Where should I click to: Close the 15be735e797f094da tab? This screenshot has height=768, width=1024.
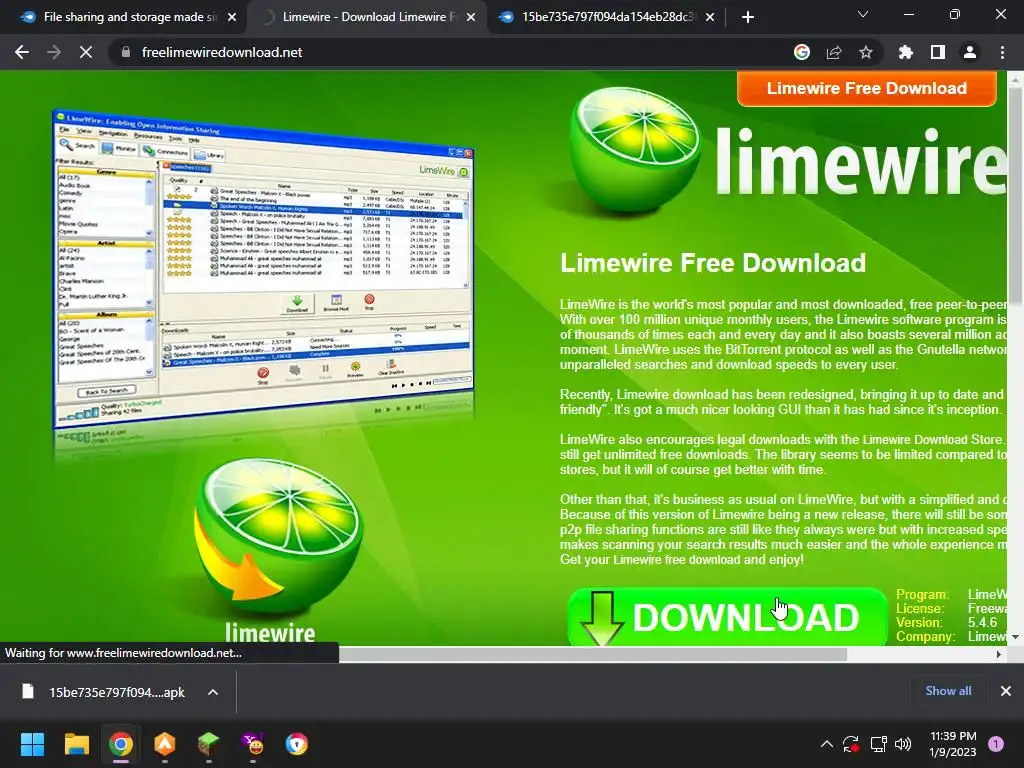(x=711, y=18)
